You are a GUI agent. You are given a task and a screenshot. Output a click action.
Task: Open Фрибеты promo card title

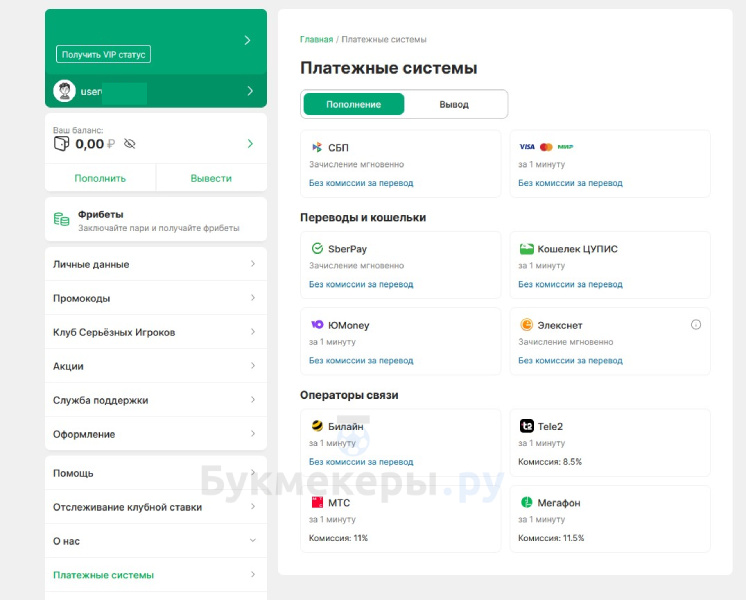click(x=100, y=215)
